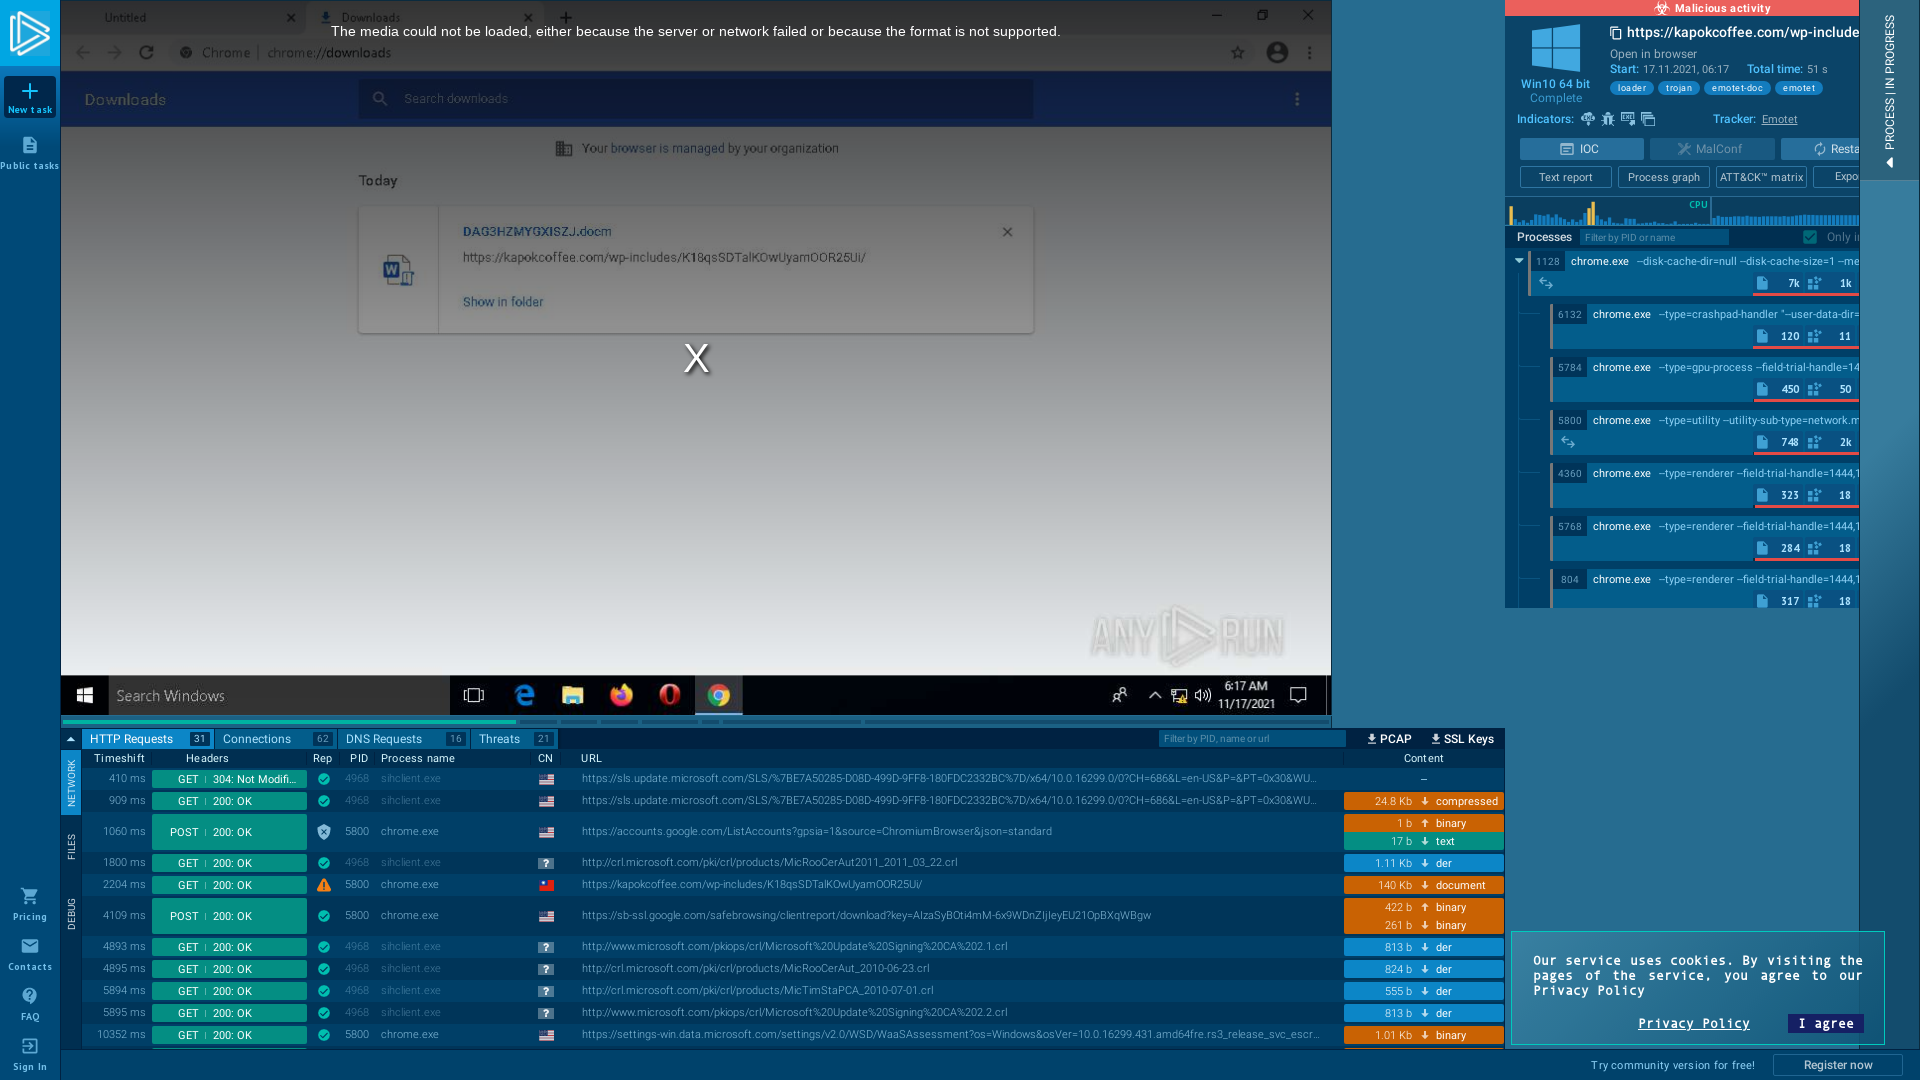Viewport: 1920px width, 1080px height.
Task: Click the warning reputation icon on kapokcoffee row
Action: pos(324,885)
